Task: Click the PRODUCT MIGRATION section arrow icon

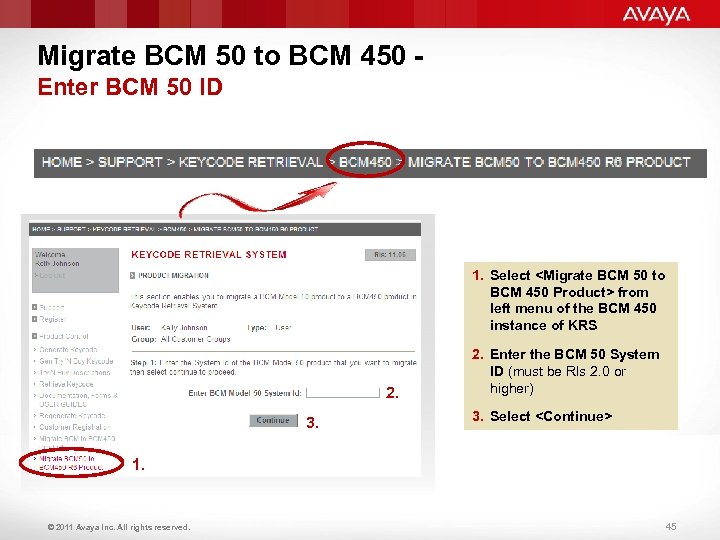Action: click(x=132, y=276)
